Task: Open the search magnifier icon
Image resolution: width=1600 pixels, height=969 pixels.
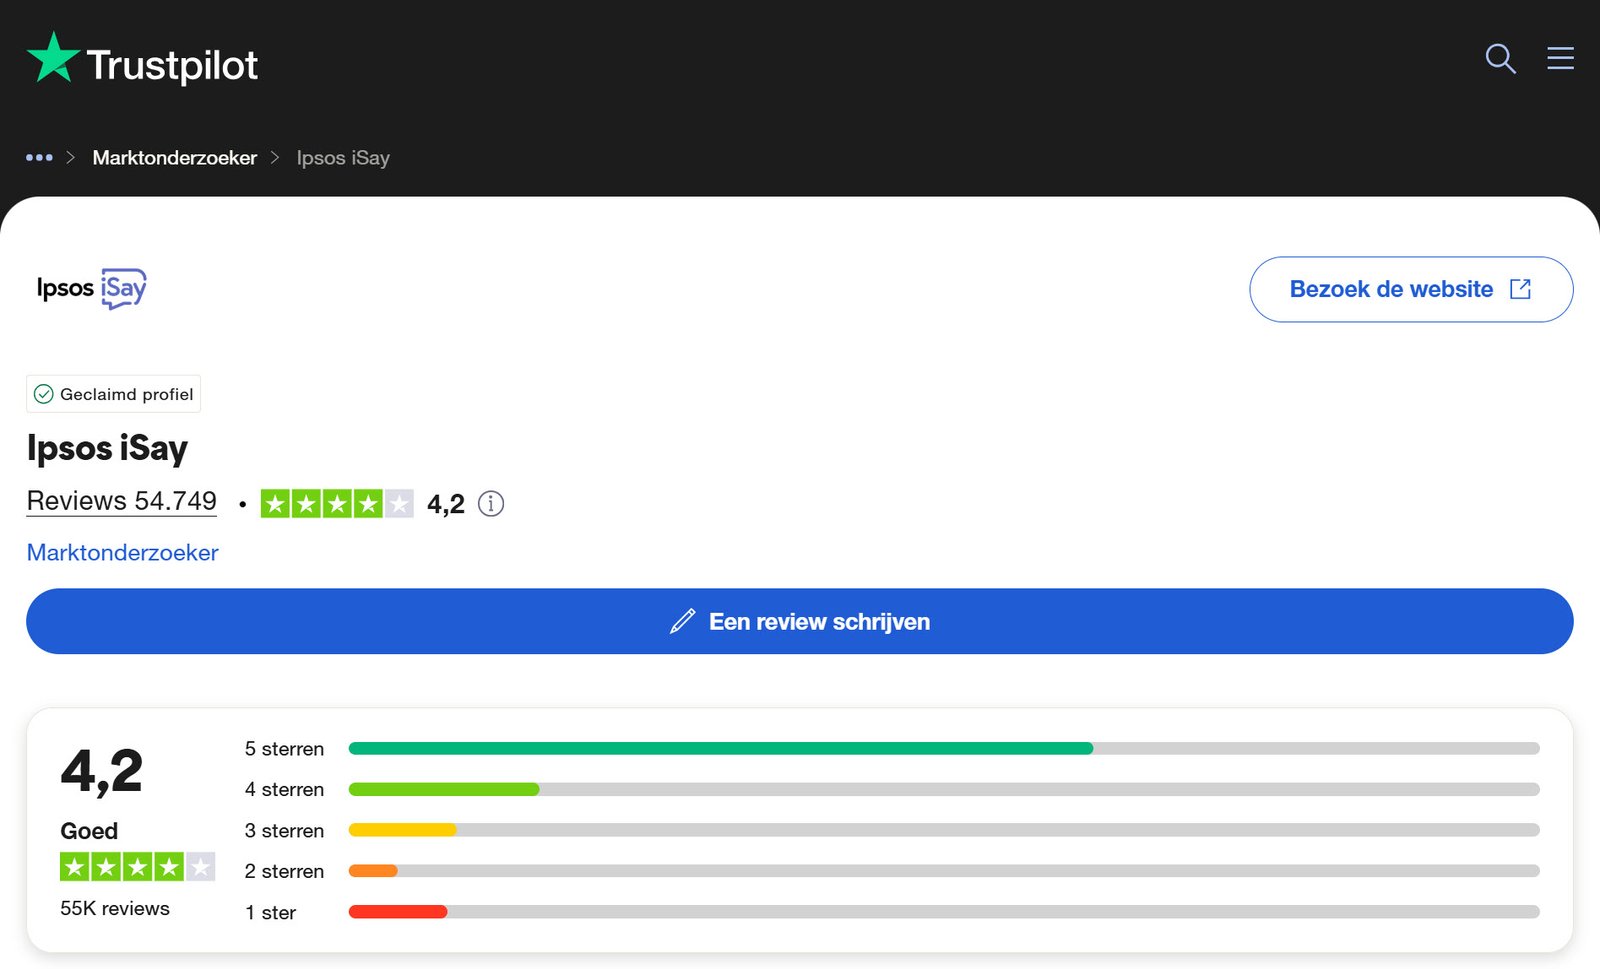Action: click(1500, 59)
